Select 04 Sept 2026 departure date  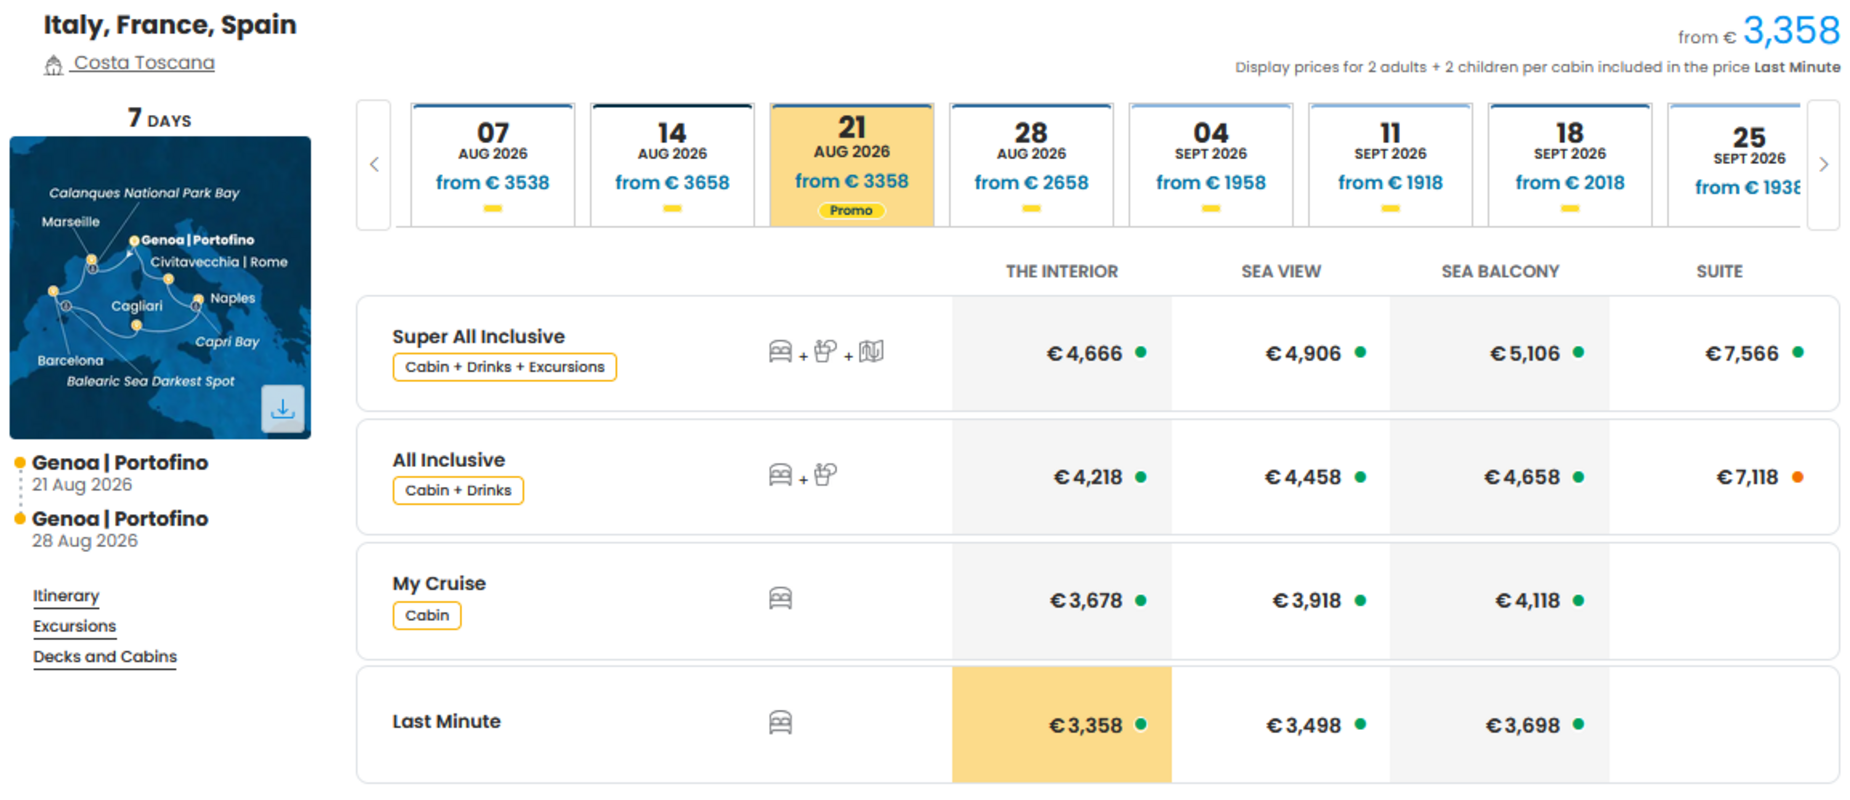pos(1211,166)
